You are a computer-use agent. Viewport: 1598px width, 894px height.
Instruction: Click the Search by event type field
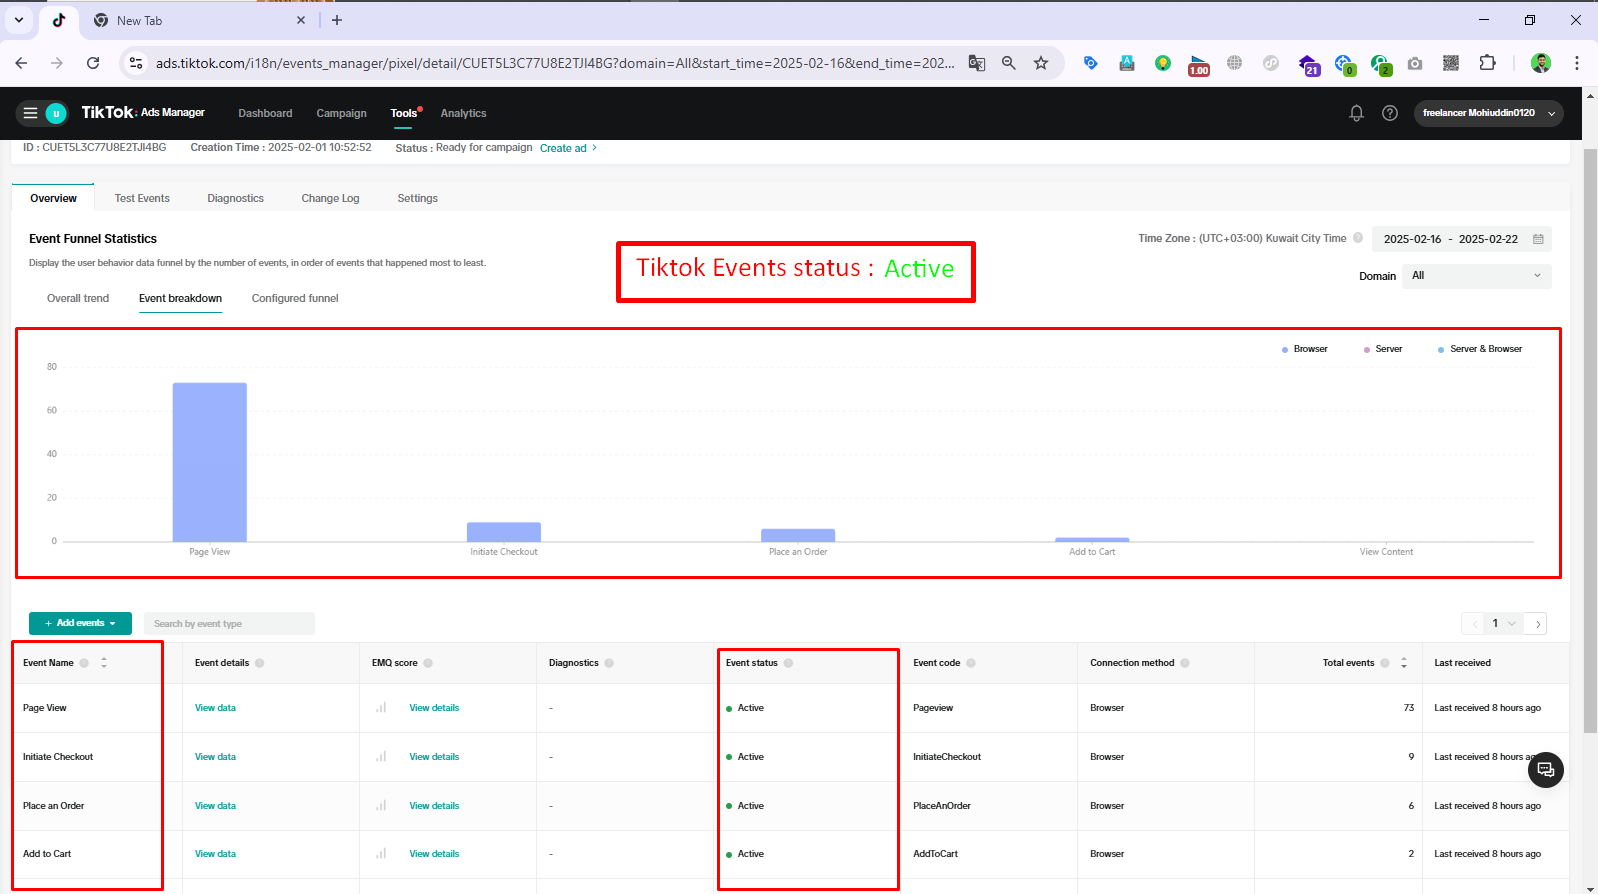(x=229, y=624)
